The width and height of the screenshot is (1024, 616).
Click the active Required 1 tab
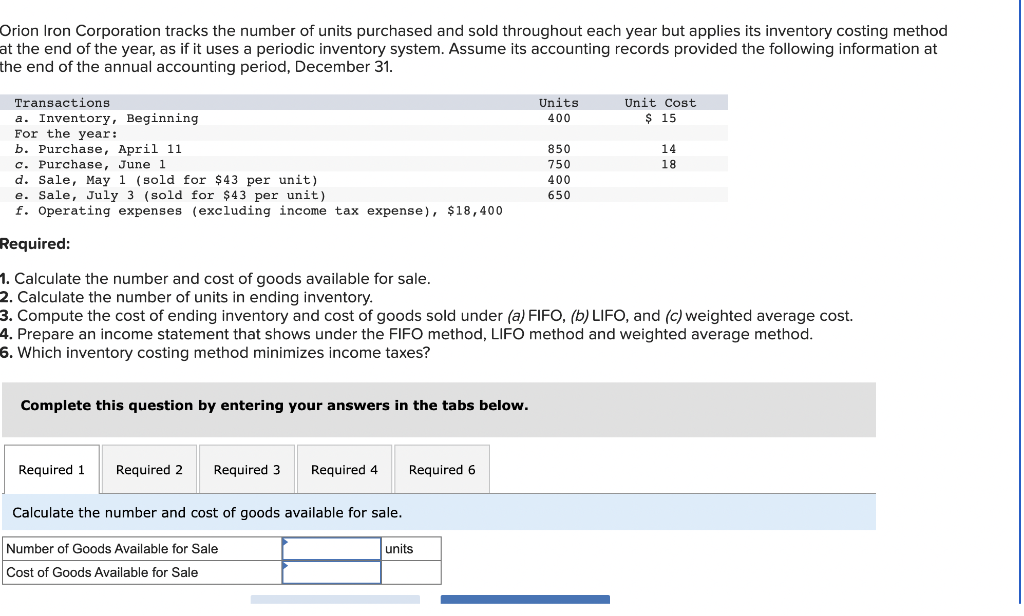[x=51, y=468]
